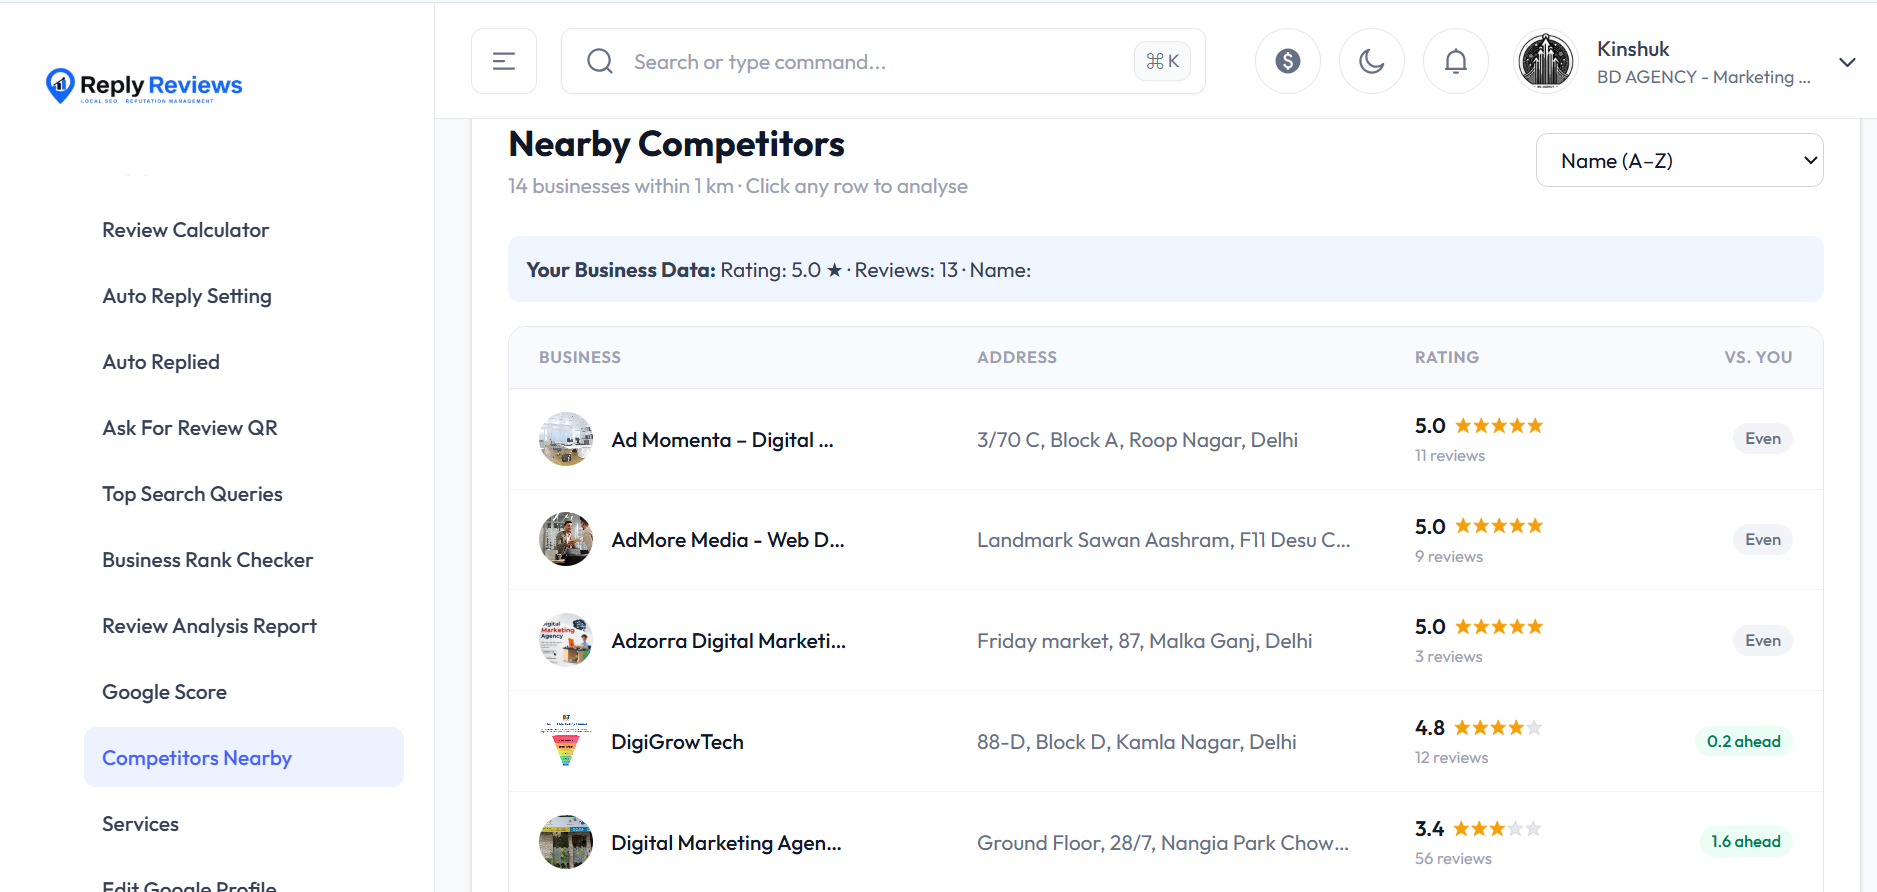Click the BUSINESS column header
The height and width of the screenshot is (892, 1877).
580,357
